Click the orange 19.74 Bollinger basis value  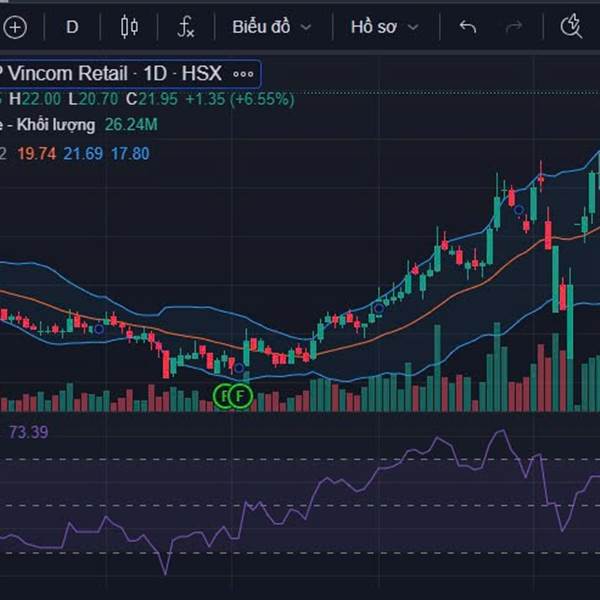click(37, 154)
